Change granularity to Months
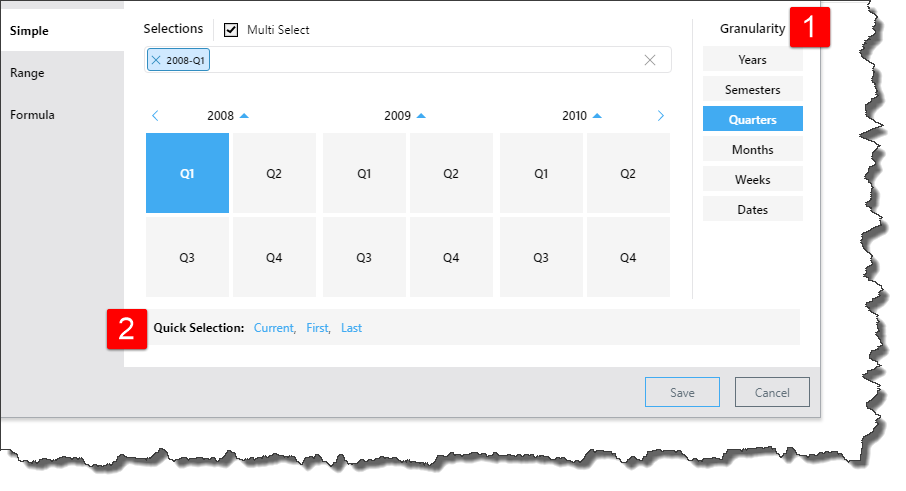The height and width of the screenshot is (491, 906). [752, 150]
